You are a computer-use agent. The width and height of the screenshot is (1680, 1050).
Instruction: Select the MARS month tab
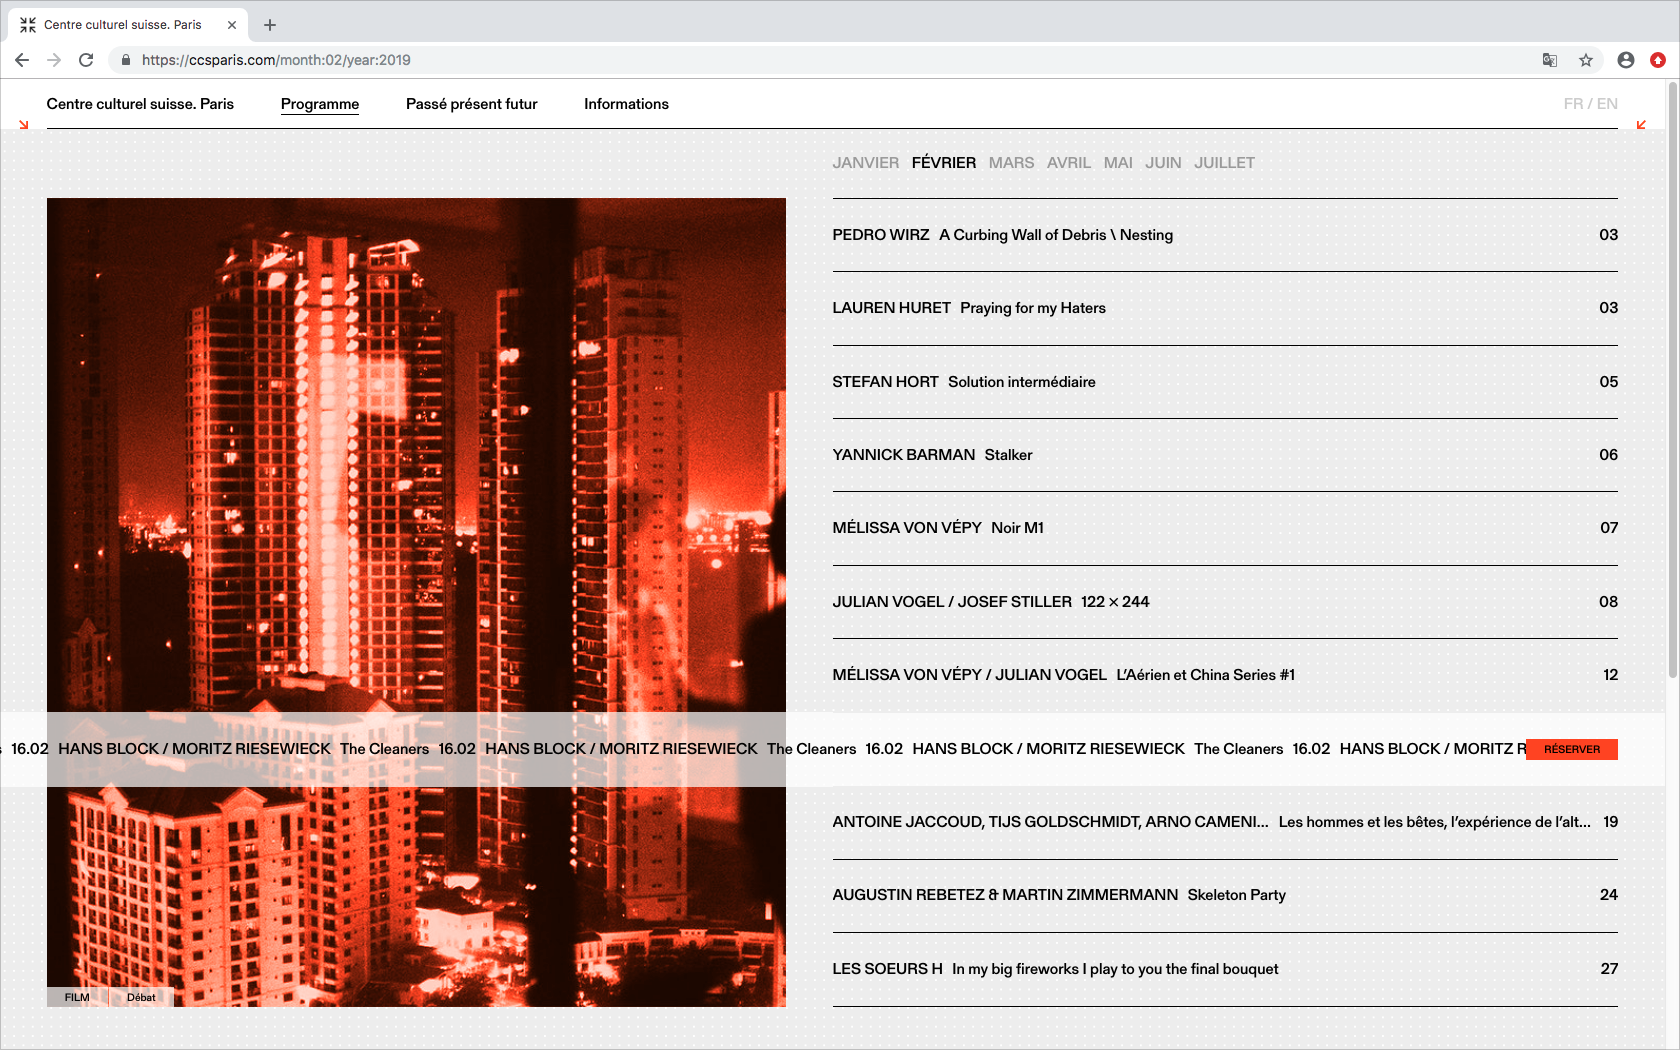click(1011, 163)
